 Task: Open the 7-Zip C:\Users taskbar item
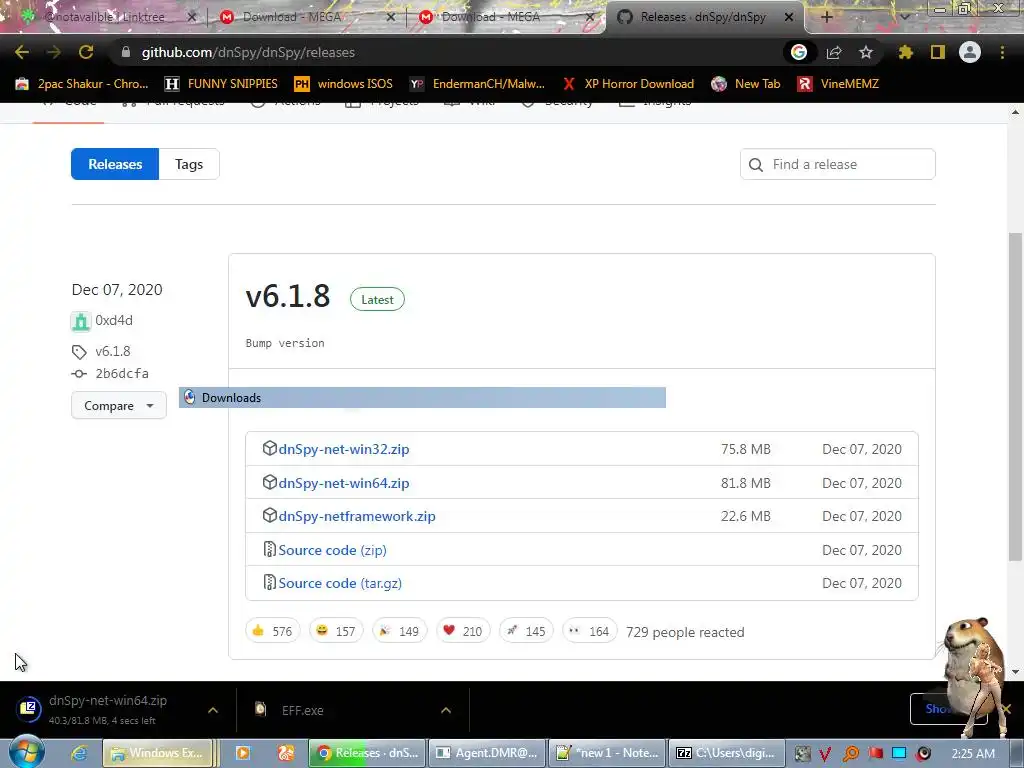click(x=727, y=753)
